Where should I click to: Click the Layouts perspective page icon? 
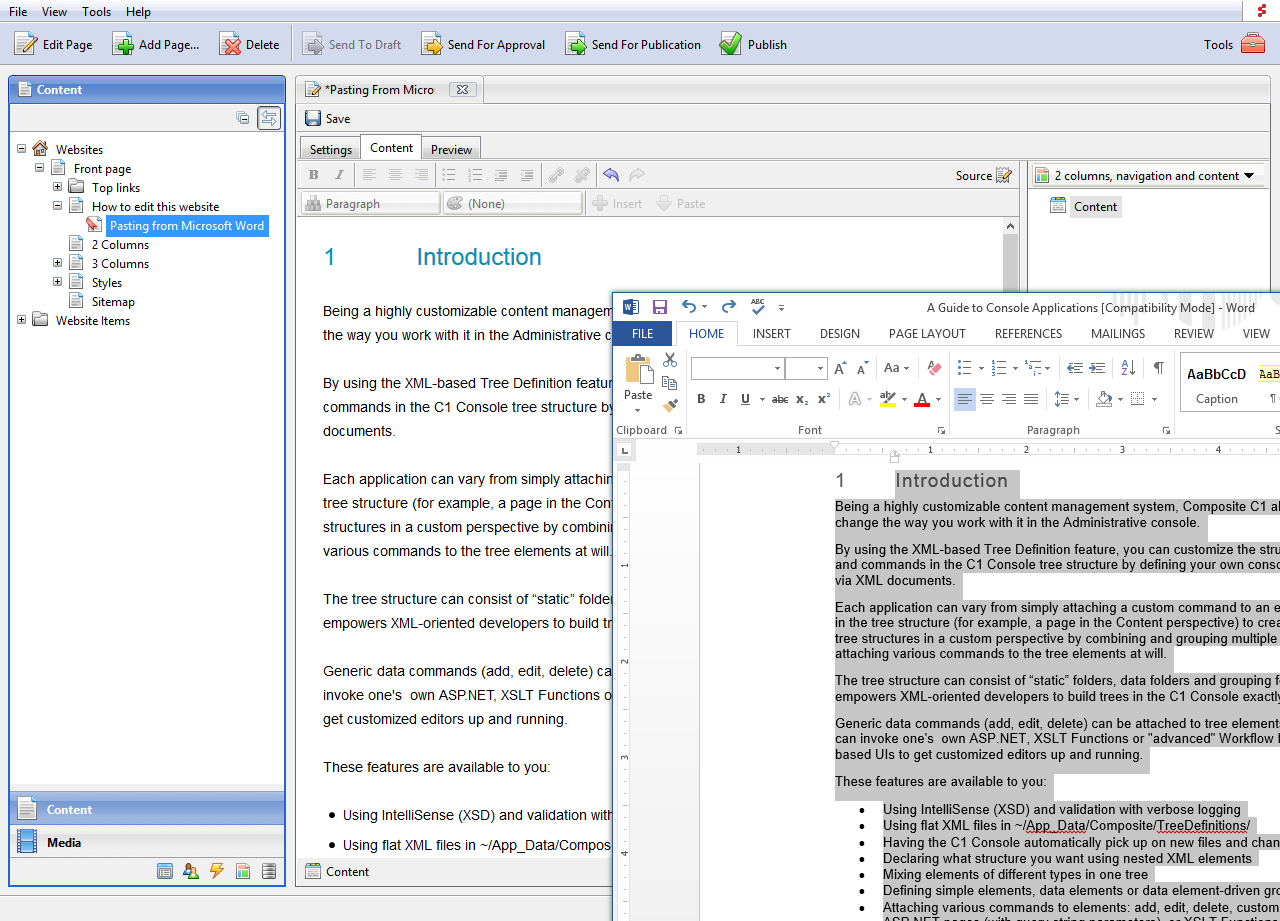[x=243, y=871]
